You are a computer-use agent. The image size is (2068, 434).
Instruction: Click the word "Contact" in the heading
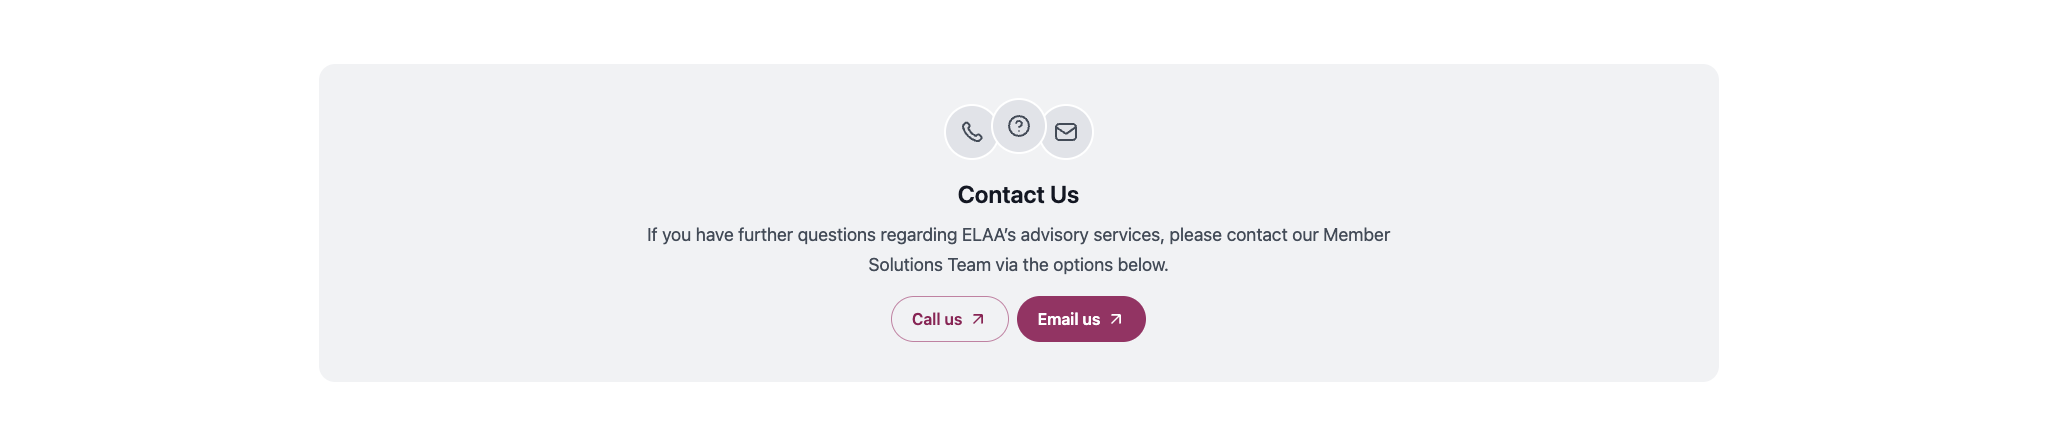[1000, 195]
